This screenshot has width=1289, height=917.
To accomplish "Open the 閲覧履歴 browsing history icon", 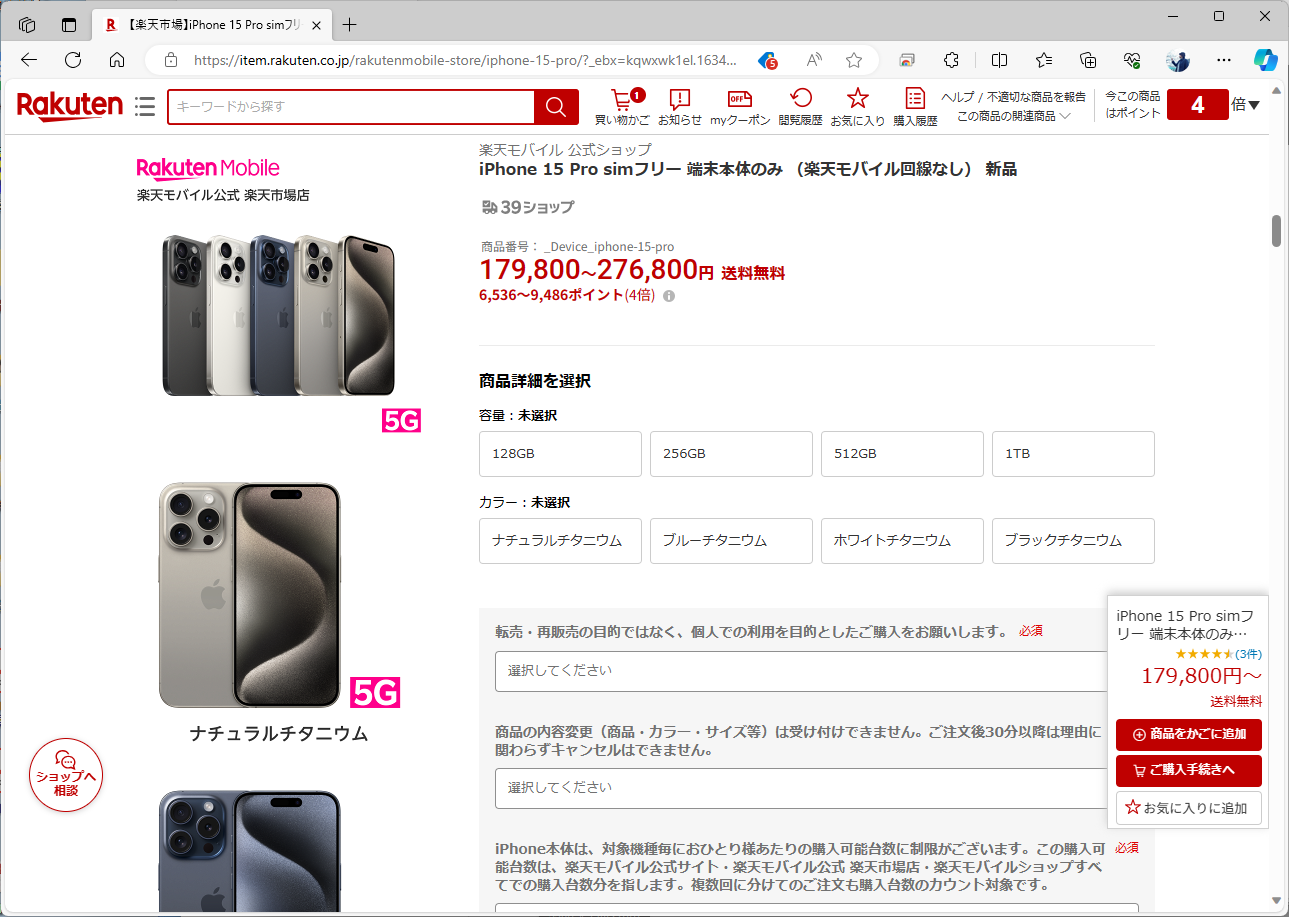I will pyautogui.click(x=800, y=107).
